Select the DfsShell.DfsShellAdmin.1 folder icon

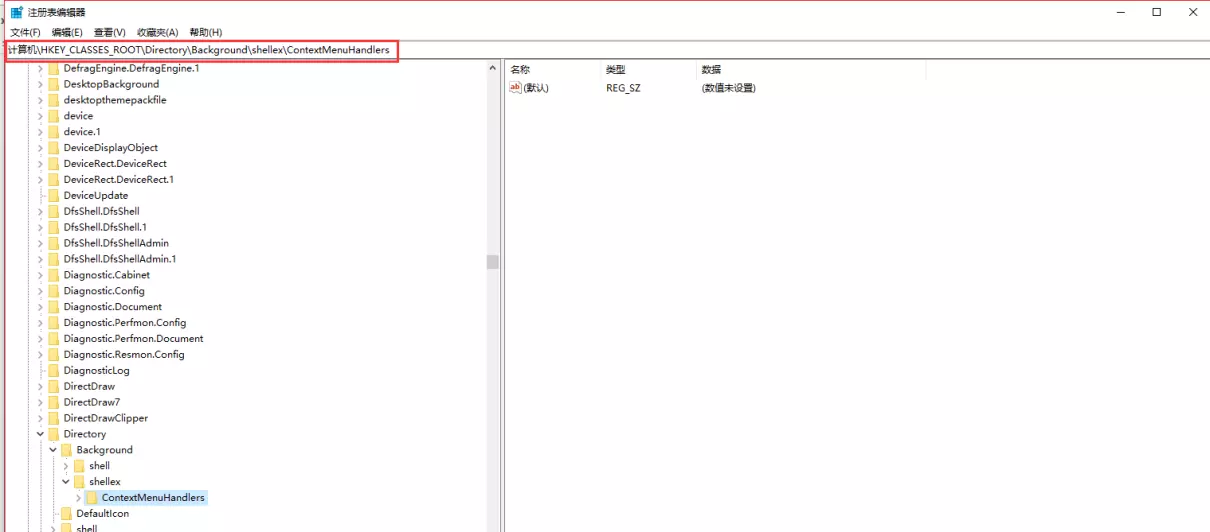pos(54,259)
